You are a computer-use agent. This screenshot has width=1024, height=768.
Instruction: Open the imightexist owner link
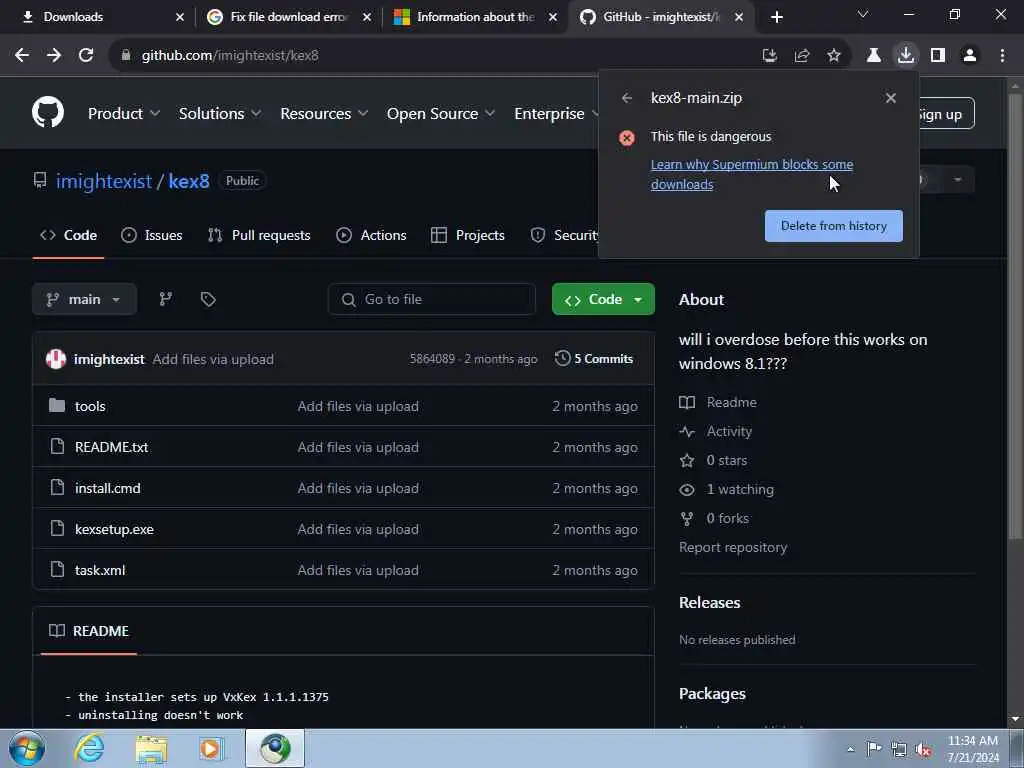point(104,181)
